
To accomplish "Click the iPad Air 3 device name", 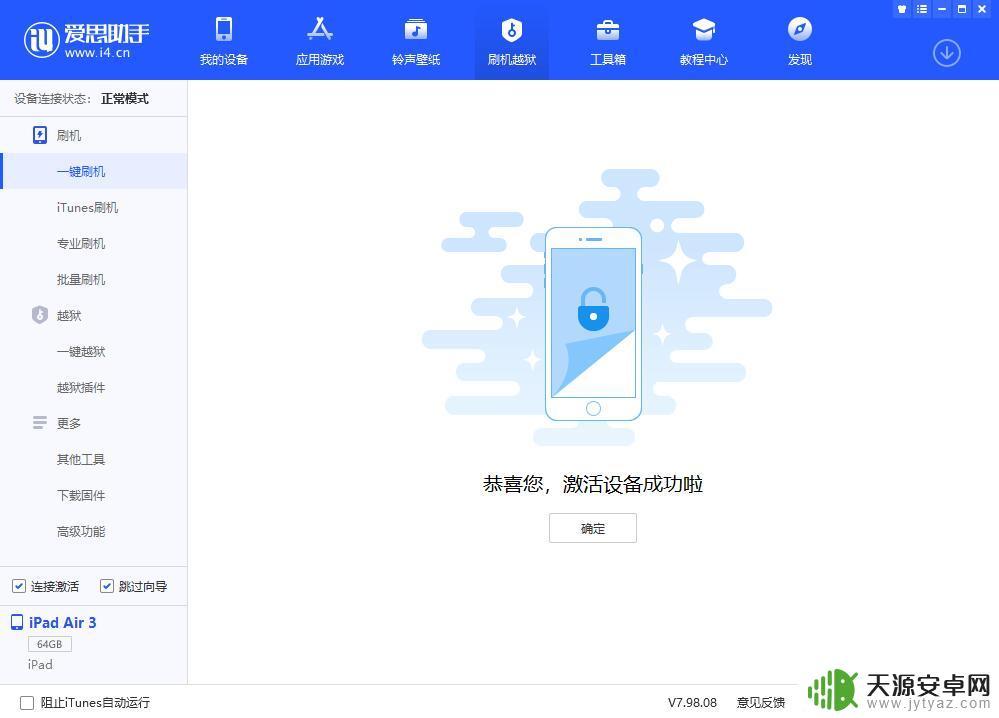I will (x=62, y=622).
